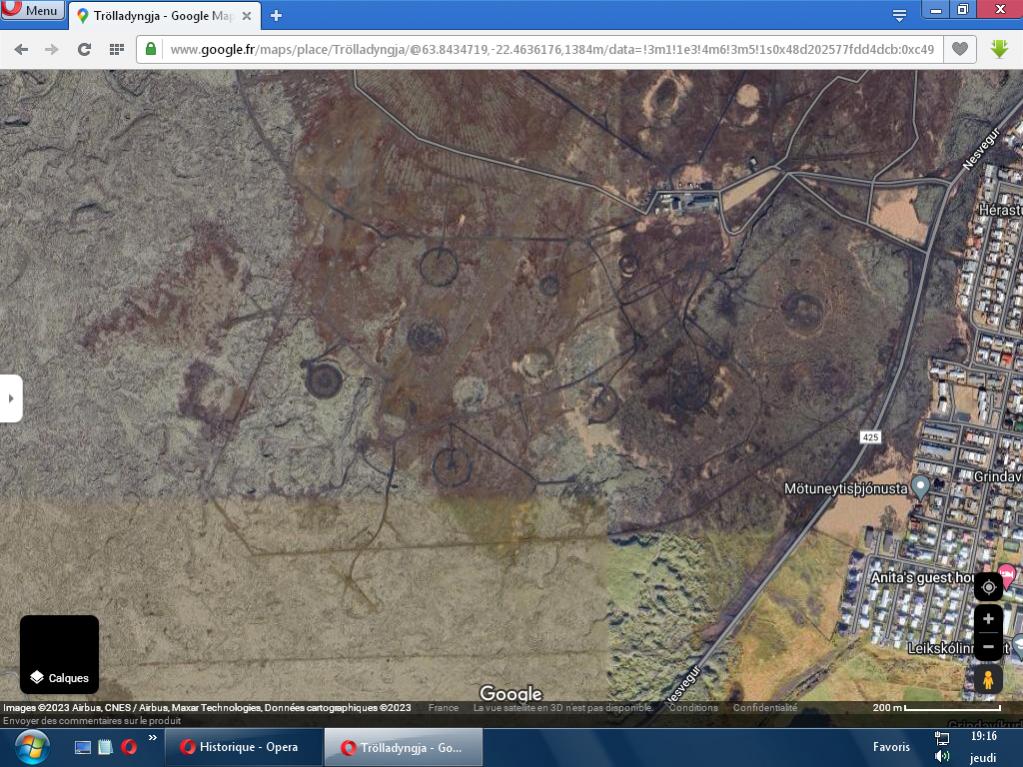Open the Conditions link
Image resolution: width=1023 pixels, height=767 pixels.
[693, 708]
